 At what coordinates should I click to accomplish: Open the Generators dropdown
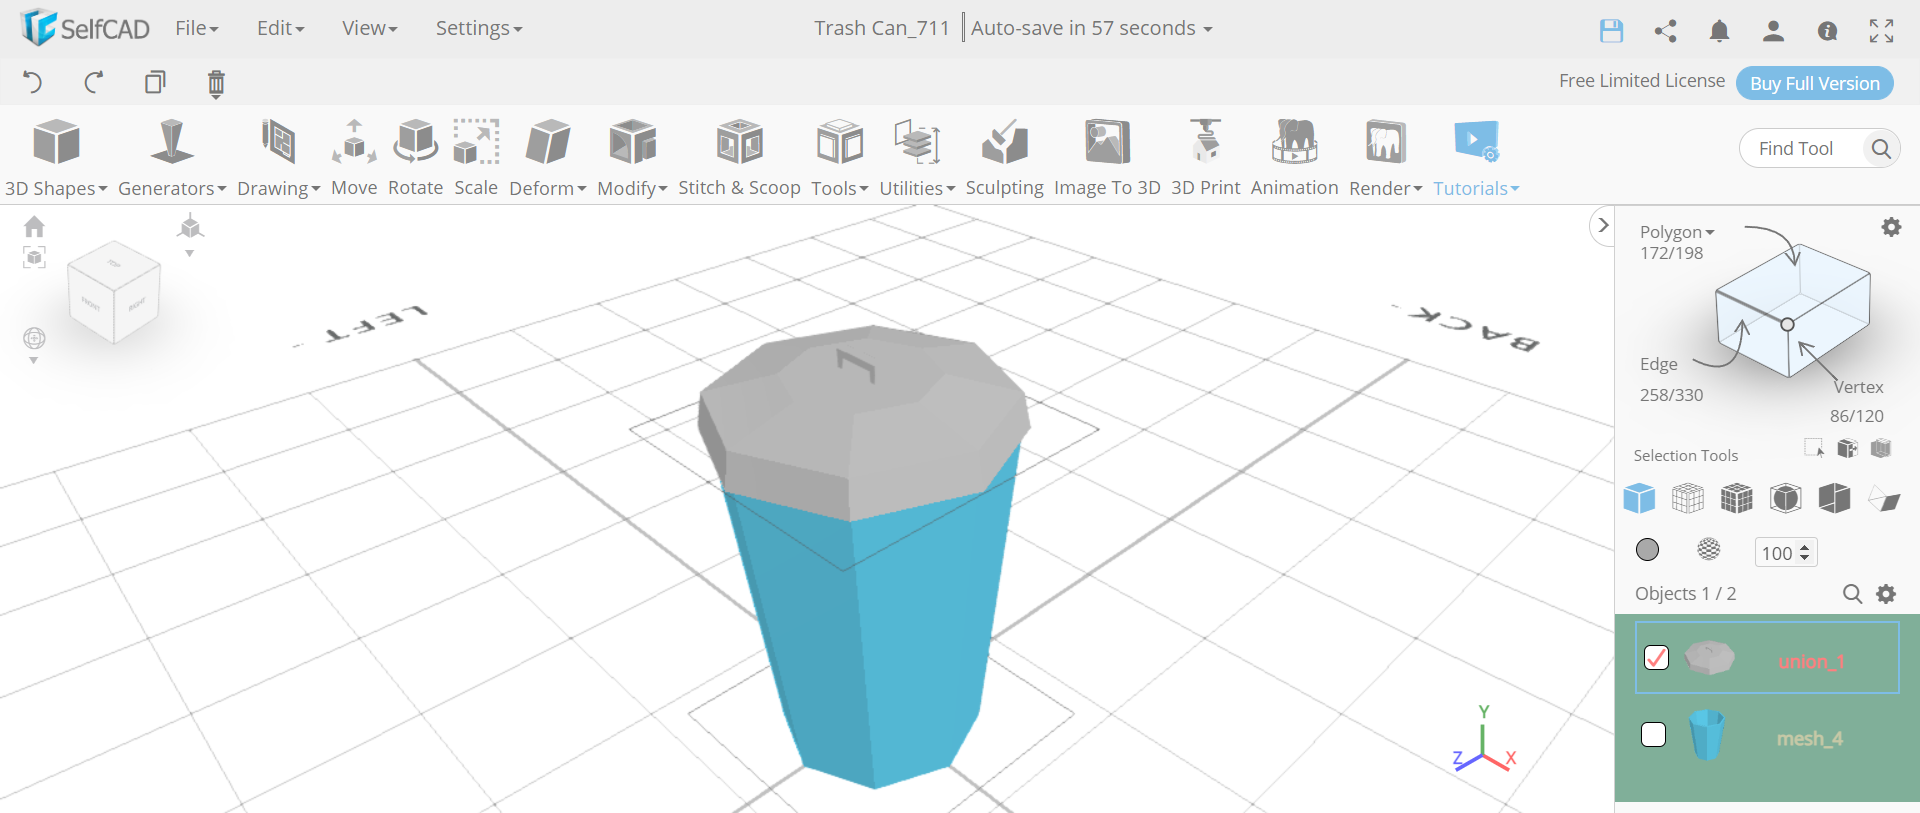(172, 158)
